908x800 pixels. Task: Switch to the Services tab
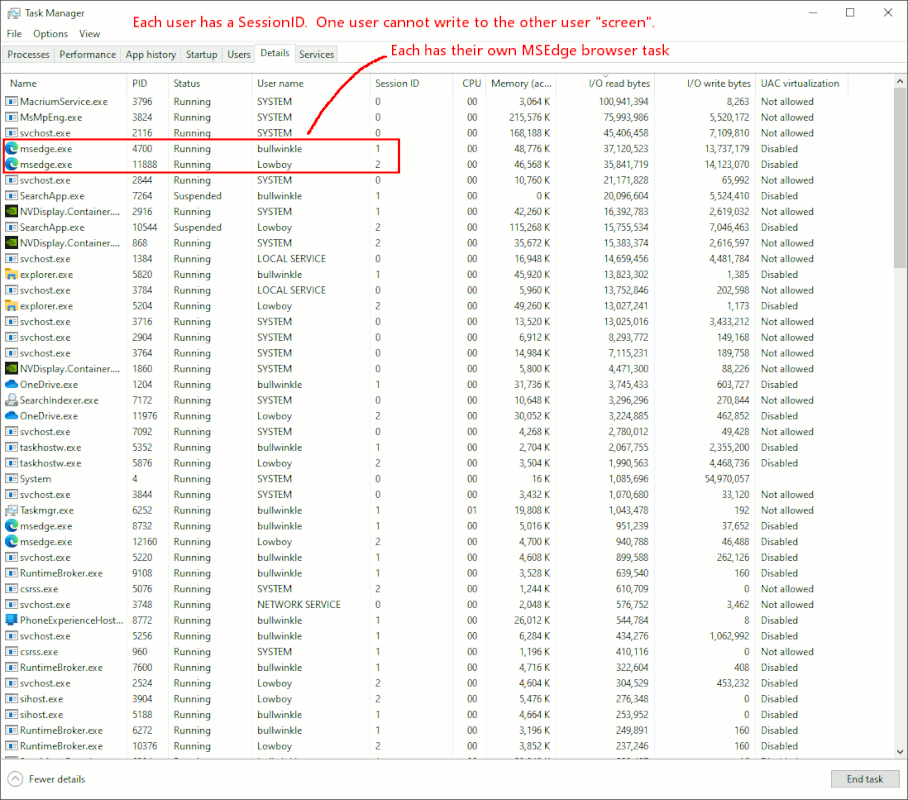click(316, 54)
